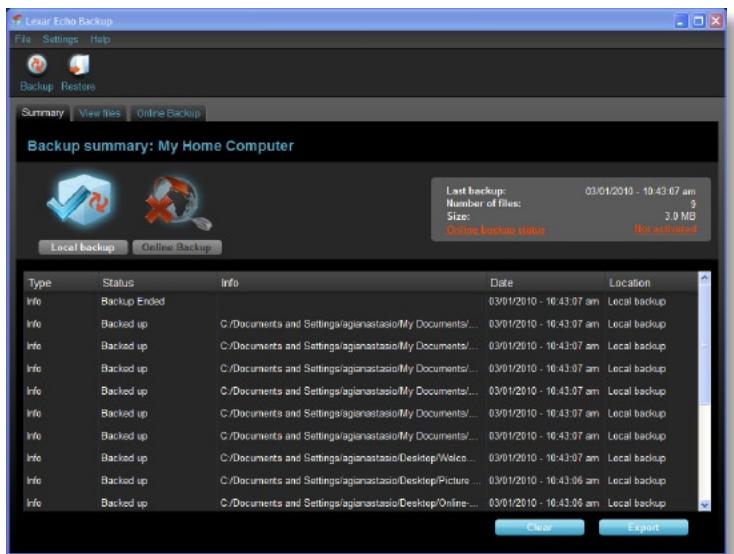Open the Online backup status link
Viewport: 734px width, 554px height.
pyautogui.click(x=495, y=229)
